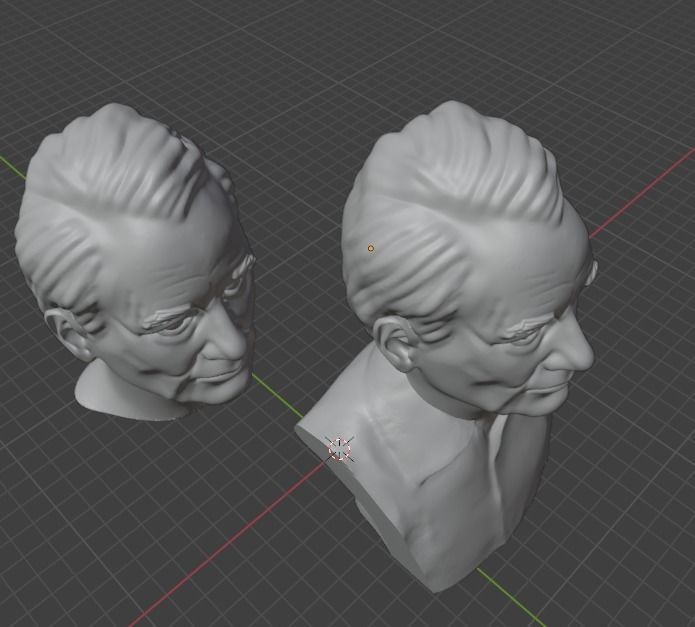Click the red-white 3D cursor crosshair
The height and width of the screenshot is (627, 695).
(x=340, y=449)
